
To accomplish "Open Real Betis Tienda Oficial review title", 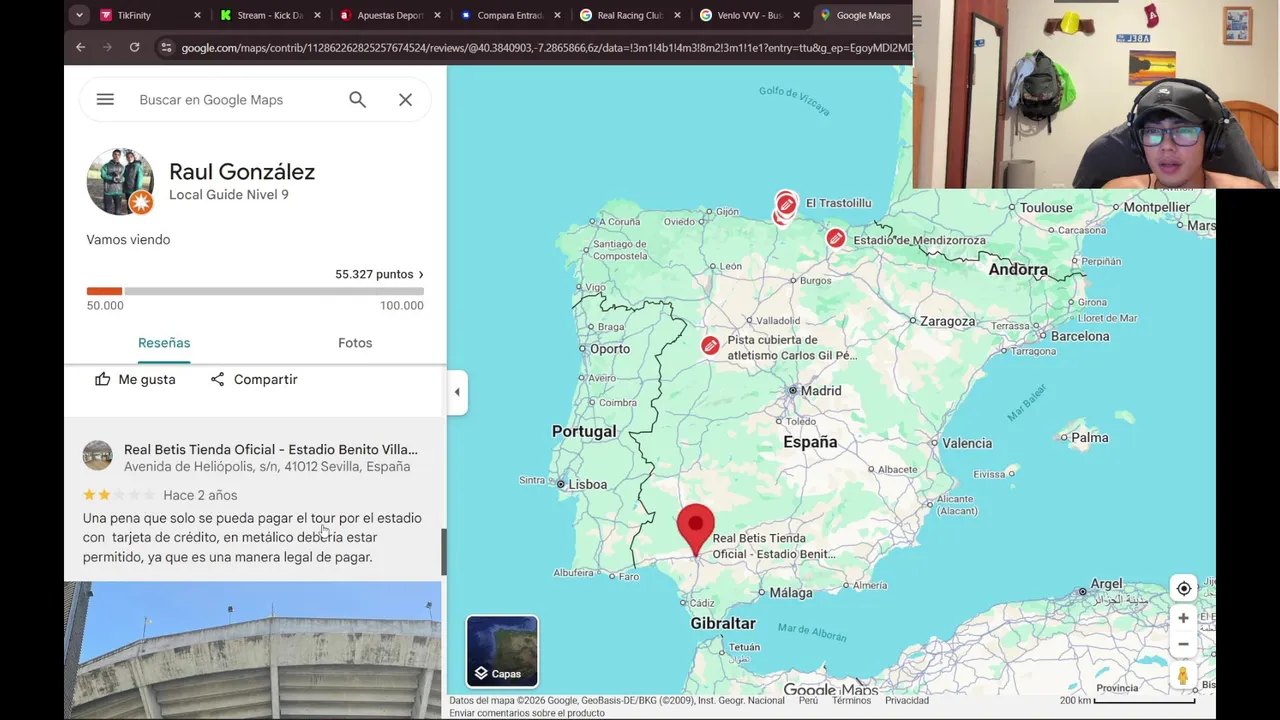I will [x=271, y=449].
